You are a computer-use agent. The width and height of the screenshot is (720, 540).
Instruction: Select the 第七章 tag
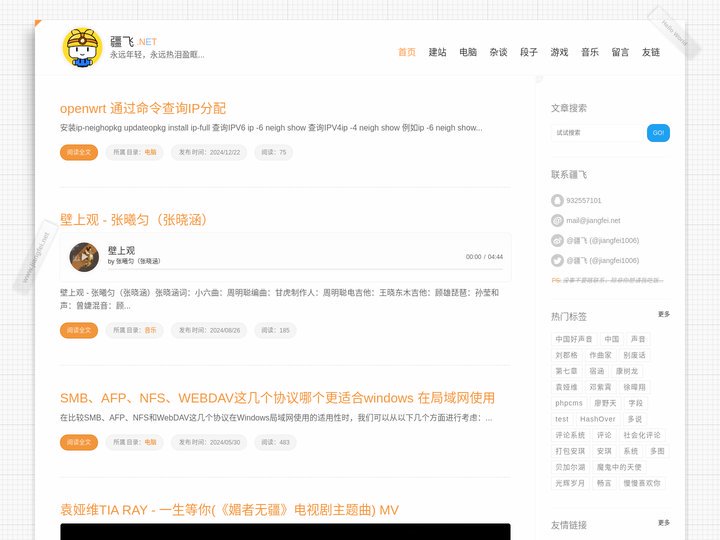tap(566, 371)
